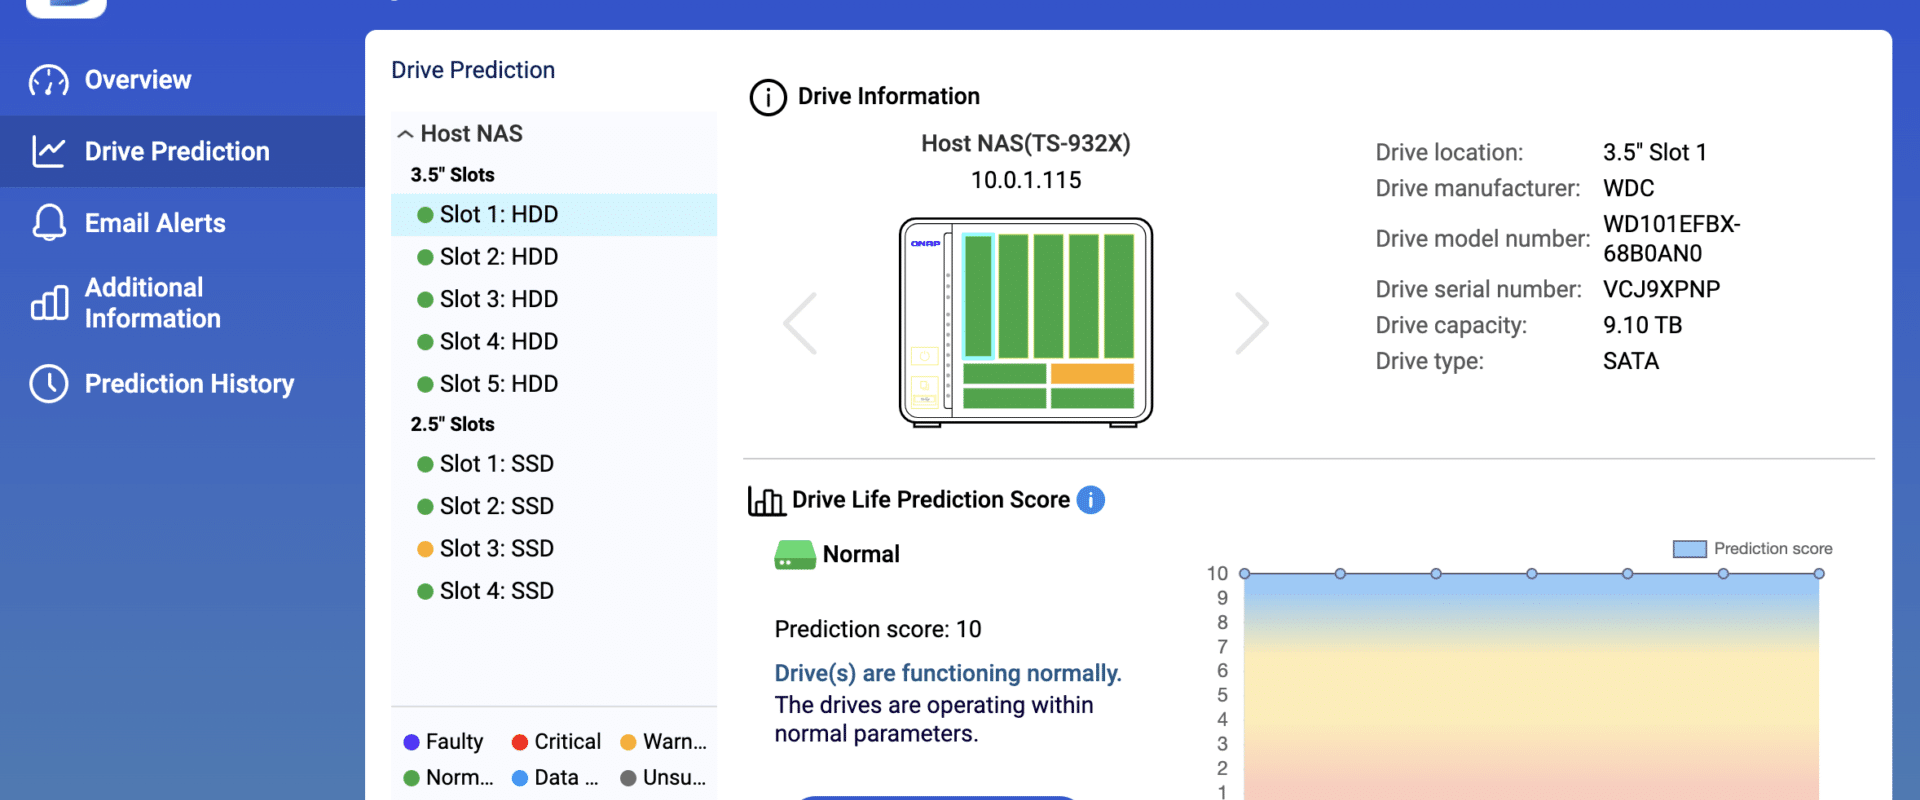Toggle the Prediction score legend

[1752, 549]
